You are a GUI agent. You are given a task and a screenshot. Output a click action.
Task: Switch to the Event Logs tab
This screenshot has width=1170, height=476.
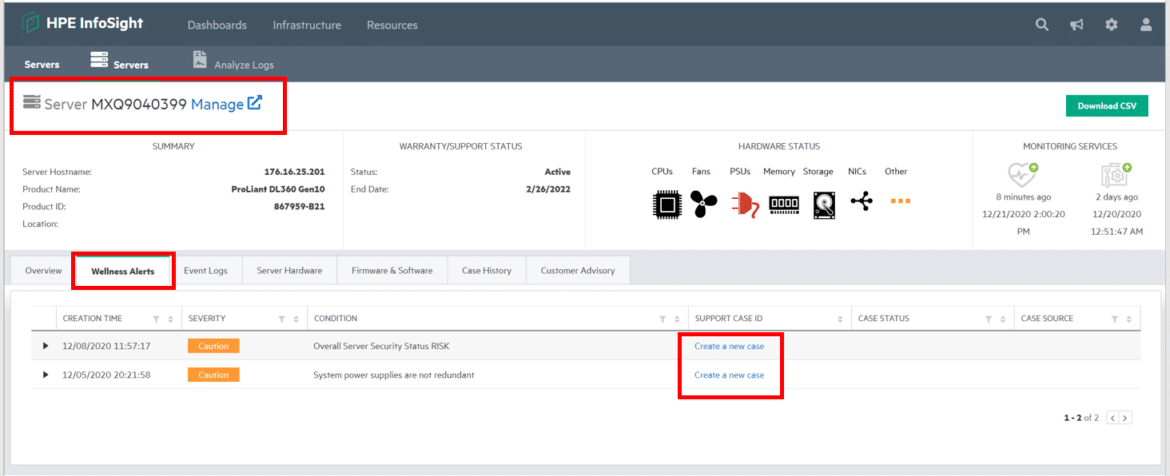coord(206,270)
